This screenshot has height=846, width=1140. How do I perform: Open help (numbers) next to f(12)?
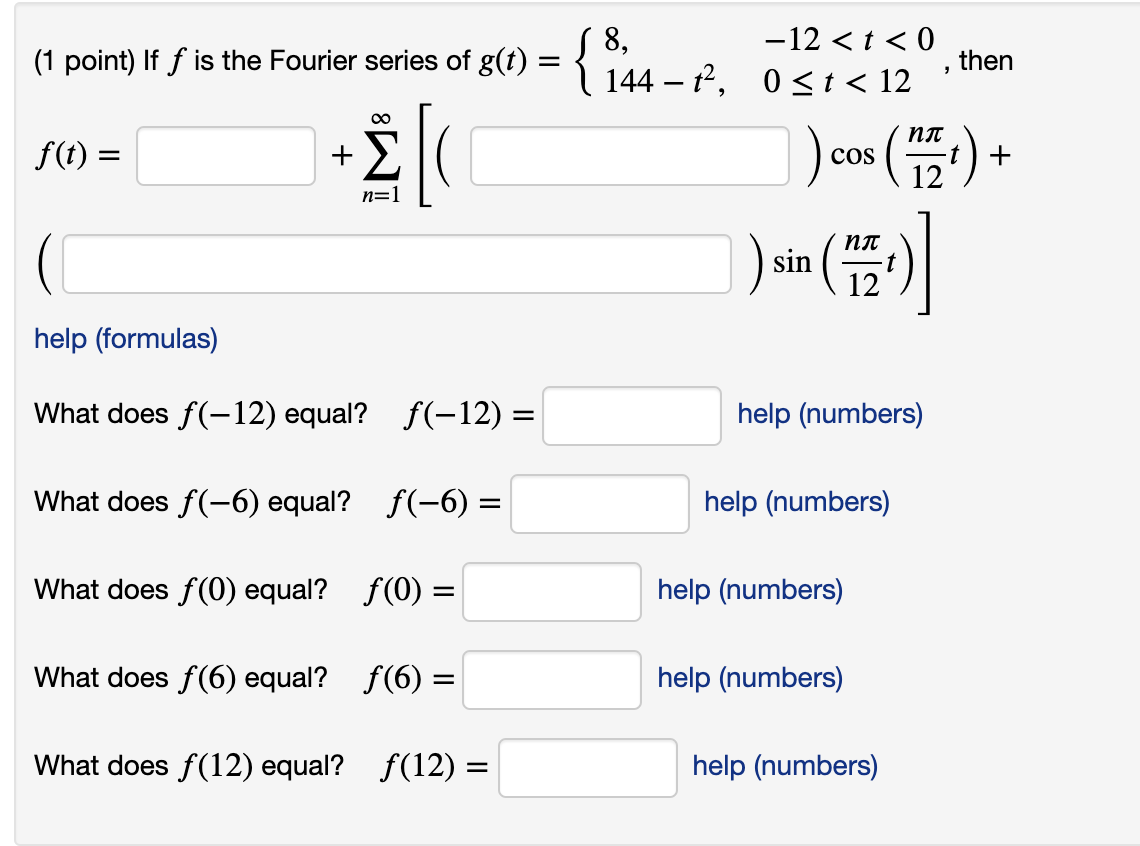point(785,766)
